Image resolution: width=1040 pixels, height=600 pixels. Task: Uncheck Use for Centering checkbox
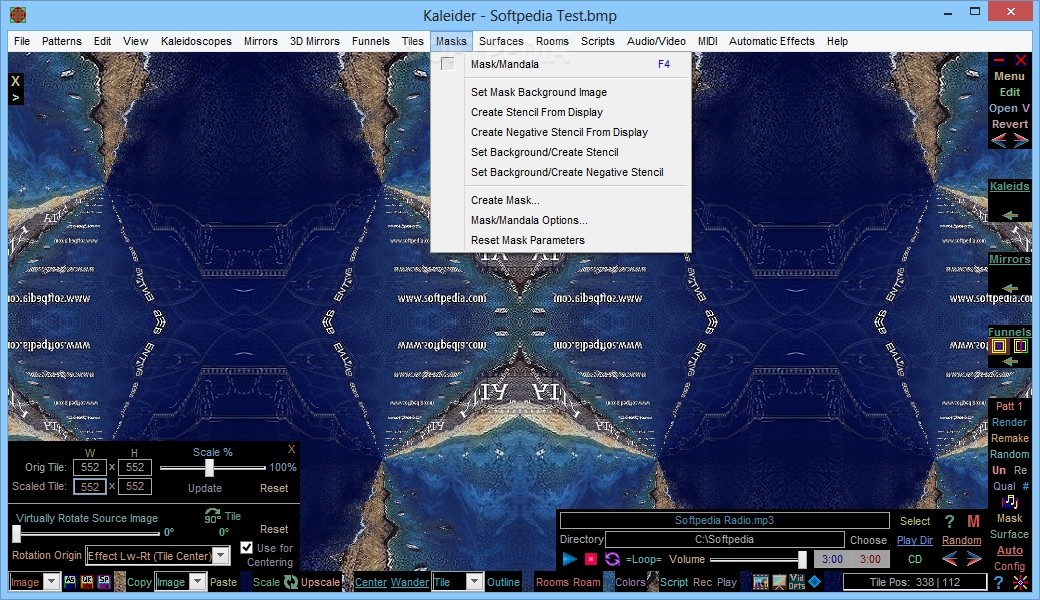[x=246, y=548]
